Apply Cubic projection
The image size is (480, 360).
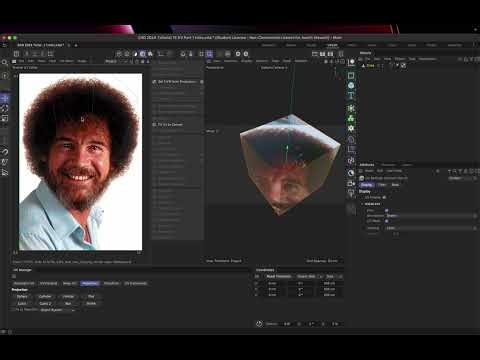point(22,304)
